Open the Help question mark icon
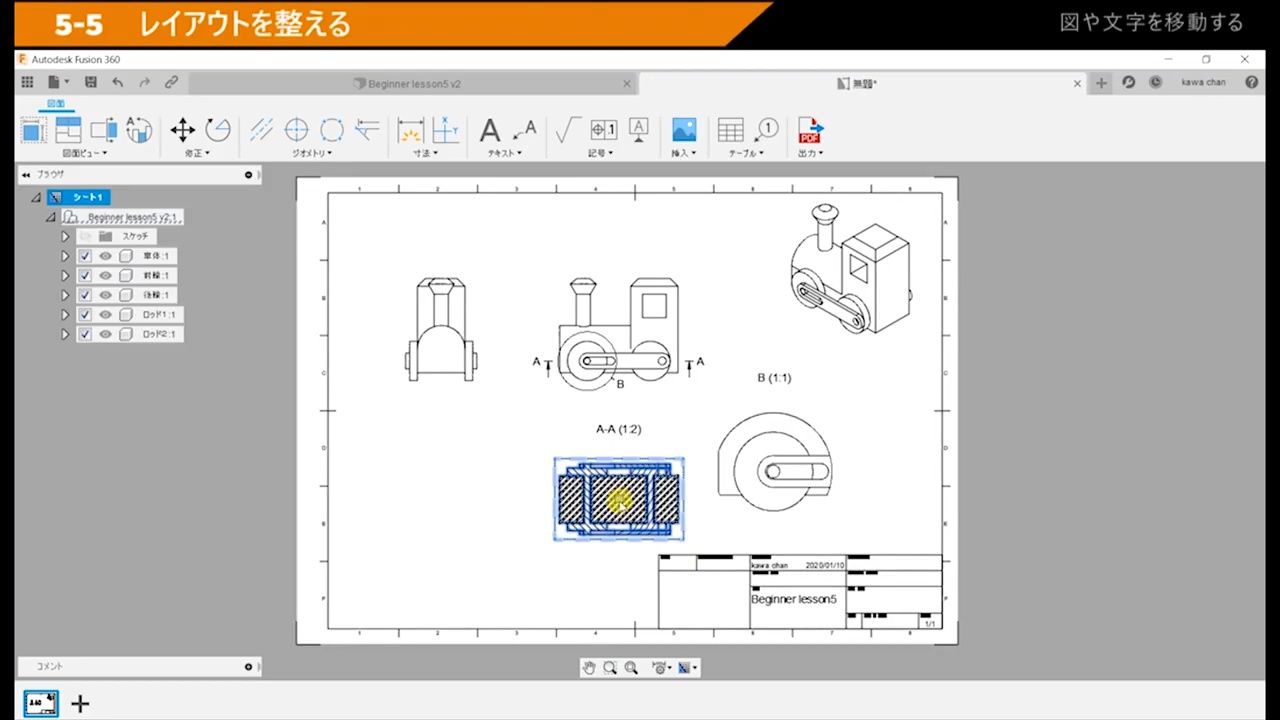This screenshot has width=1280, height=720. [x=1252, y=83]
